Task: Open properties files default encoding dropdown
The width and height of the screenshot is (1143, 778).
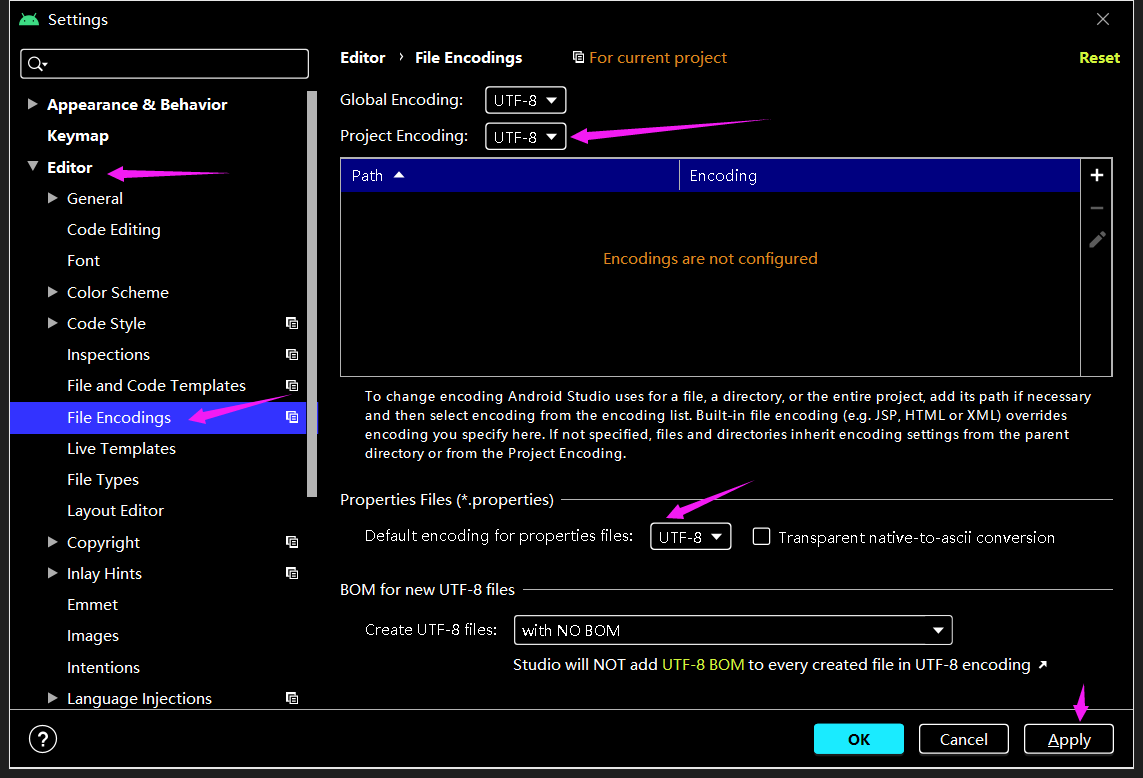Action: click(690, 537)
